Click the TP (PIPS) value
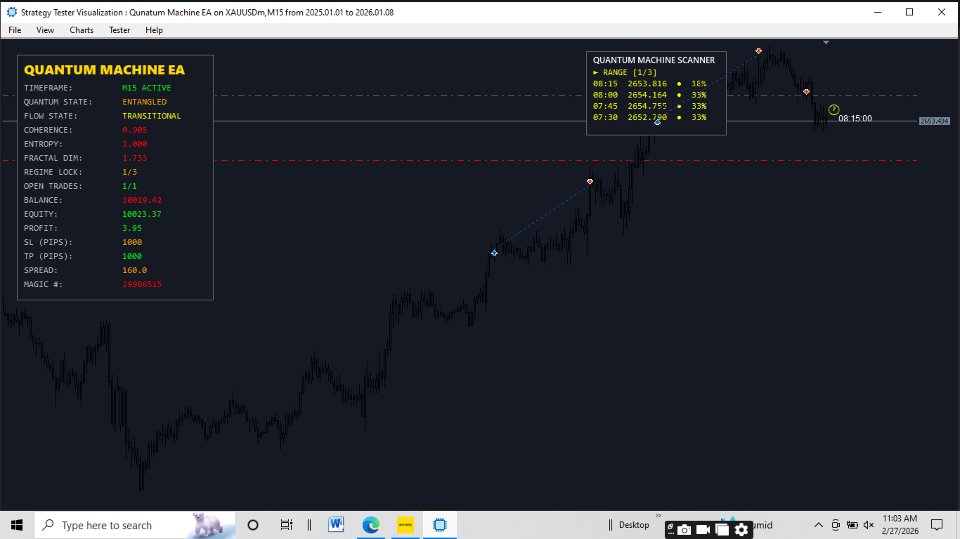The width and height of the screenshot is (960, 539). (132, 256)
